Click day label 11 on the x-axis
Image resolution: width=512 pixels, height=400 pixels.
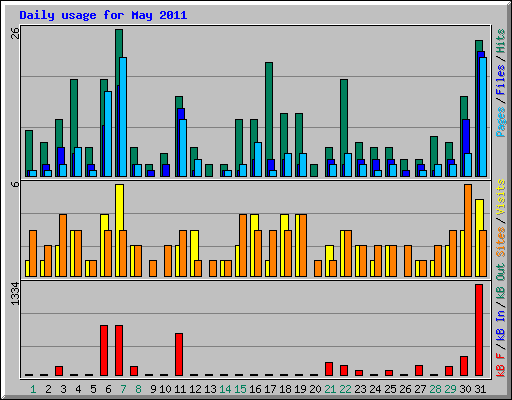tap(180, 389)
